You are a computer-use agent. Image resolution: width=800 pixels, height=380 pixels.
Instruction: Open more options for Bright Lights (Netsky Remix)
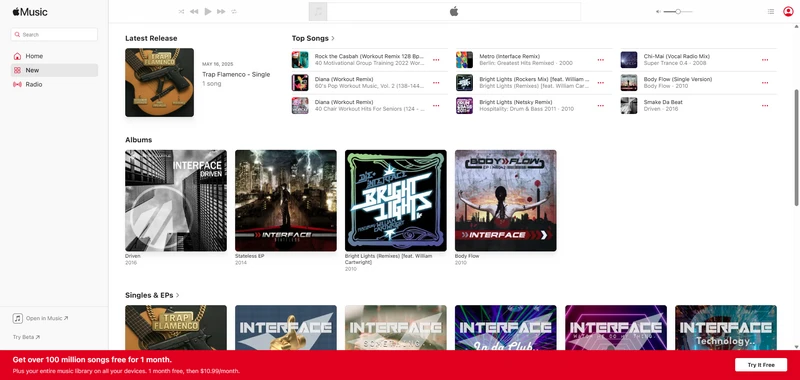pos(601,106)
